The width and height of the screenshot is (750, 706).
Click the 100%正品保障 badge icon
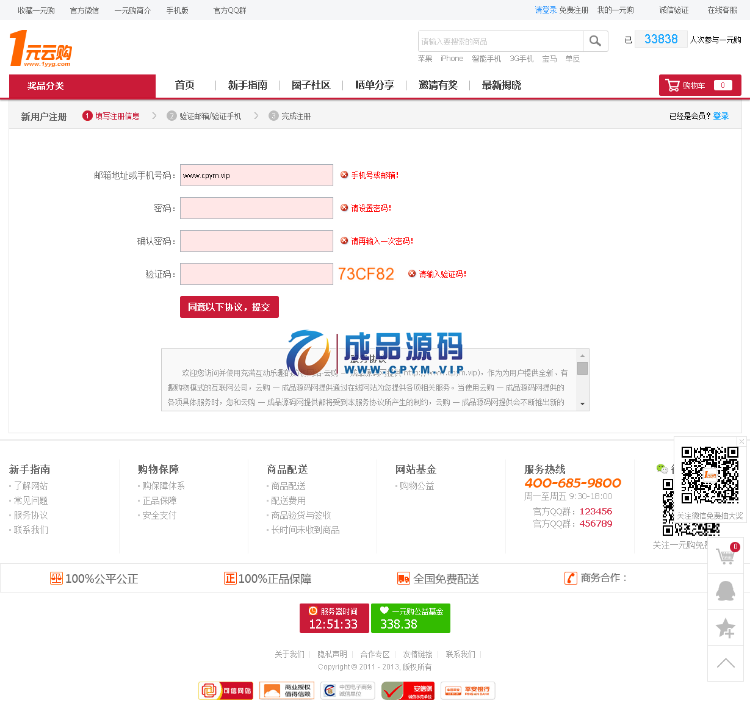(230, 578)
